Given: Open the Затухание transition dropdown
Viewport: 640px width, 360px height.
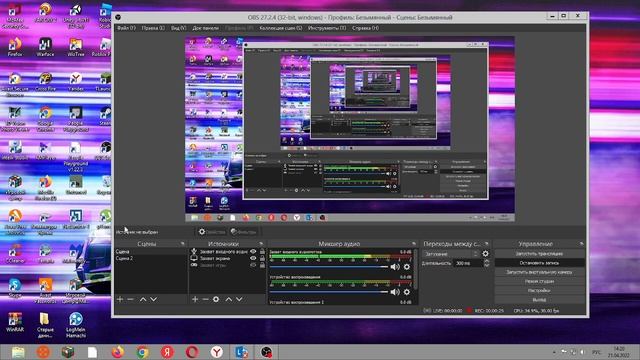Looking at the screenshot, I should coord(450,254).
